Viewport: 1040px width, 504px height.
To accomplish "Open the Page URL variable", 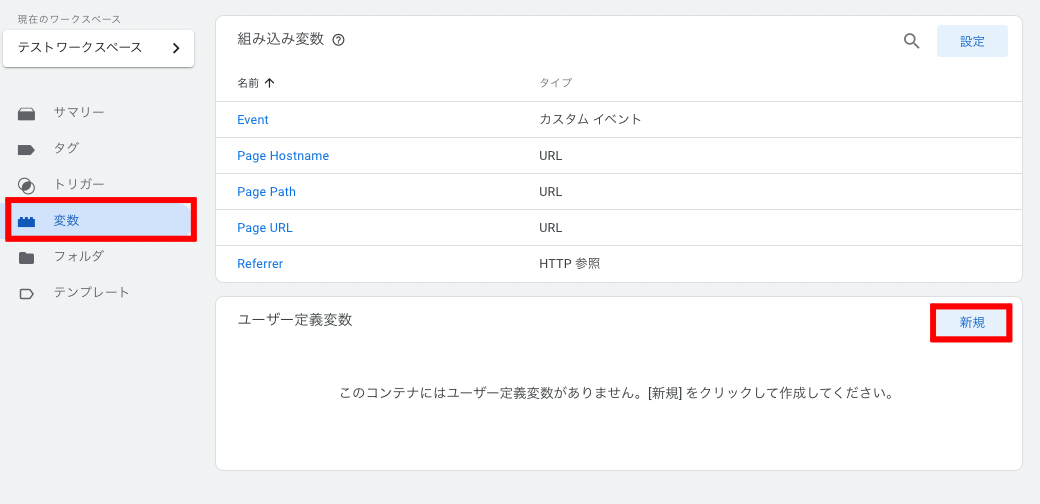I will click(x=265, y=227).
